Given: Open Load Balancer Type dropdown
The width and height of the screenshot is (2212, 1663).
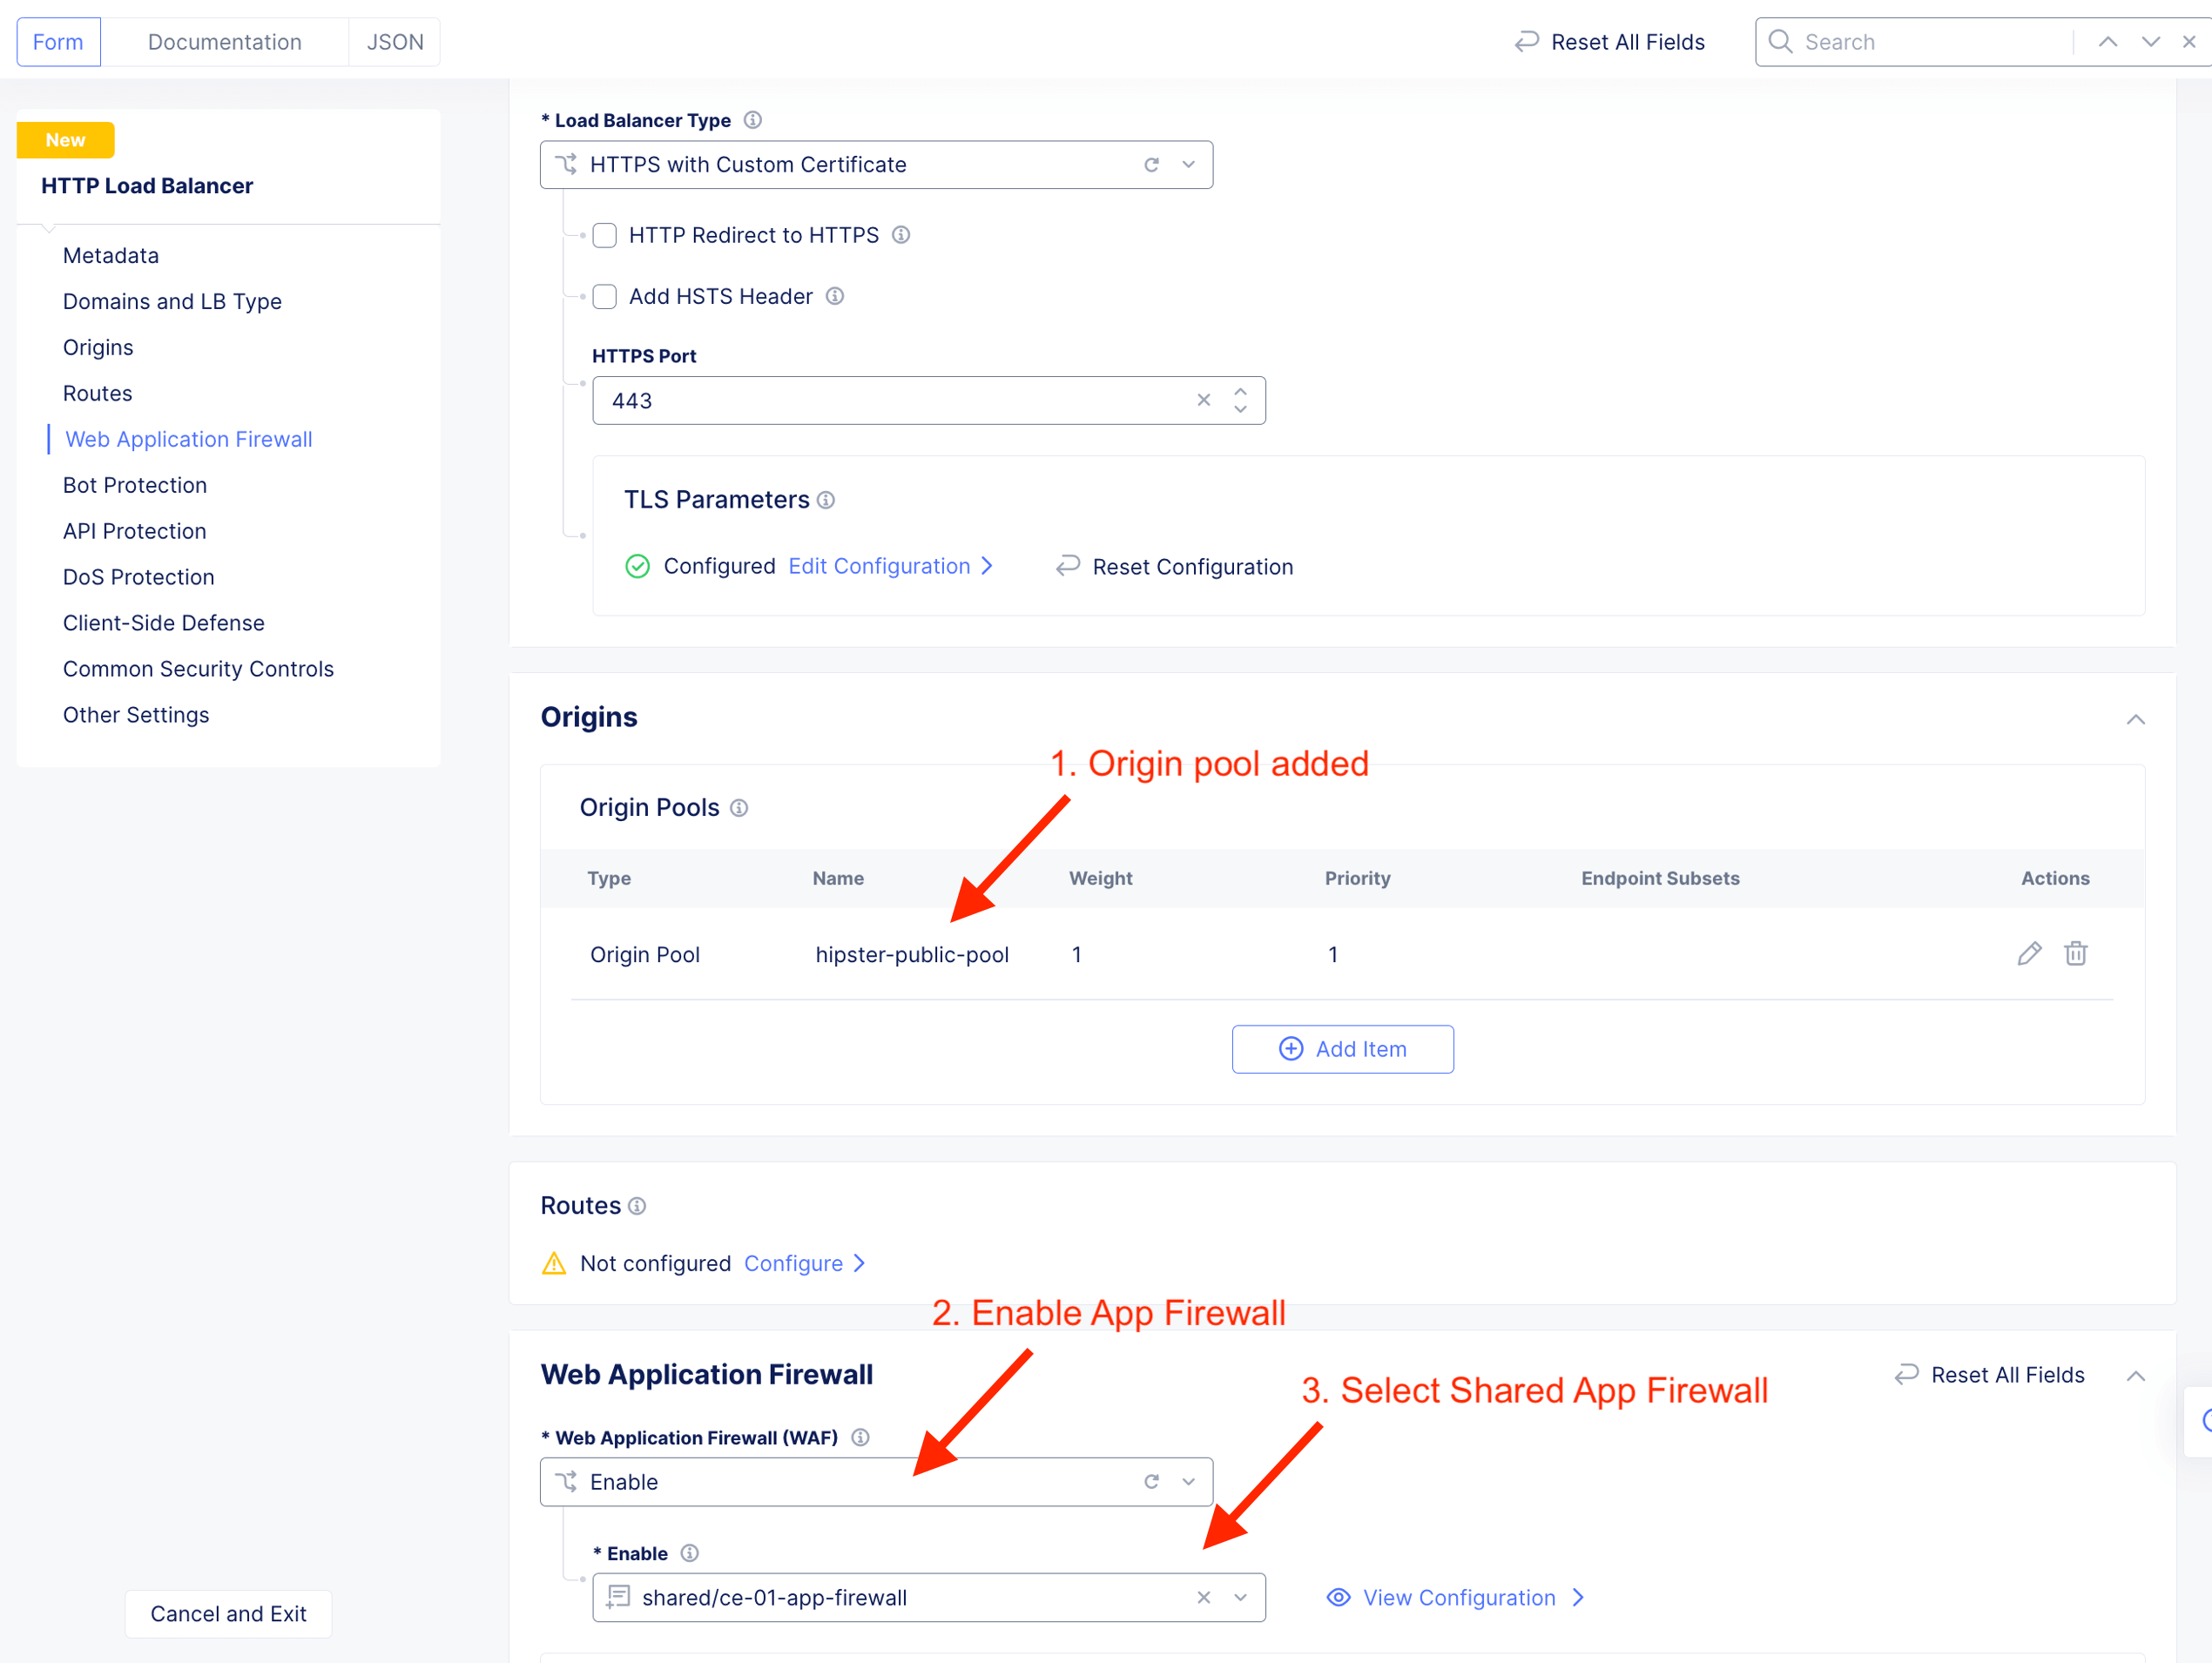Looking at the screenshot, I should coord(1188,165).
